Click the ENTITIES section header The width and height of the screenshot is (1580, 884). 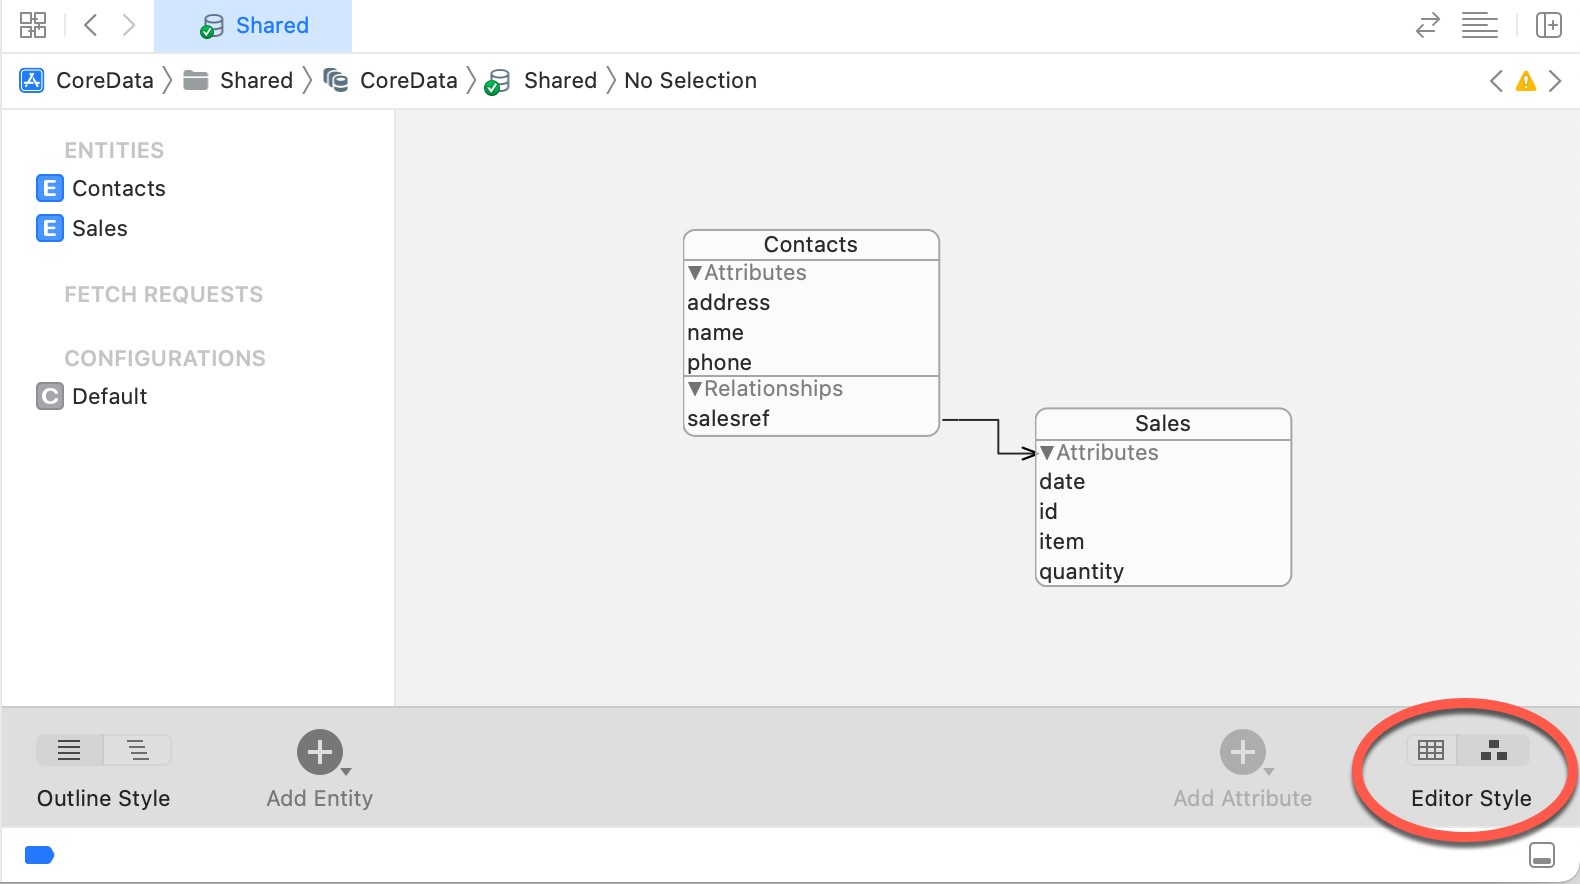tap(114, 150)
